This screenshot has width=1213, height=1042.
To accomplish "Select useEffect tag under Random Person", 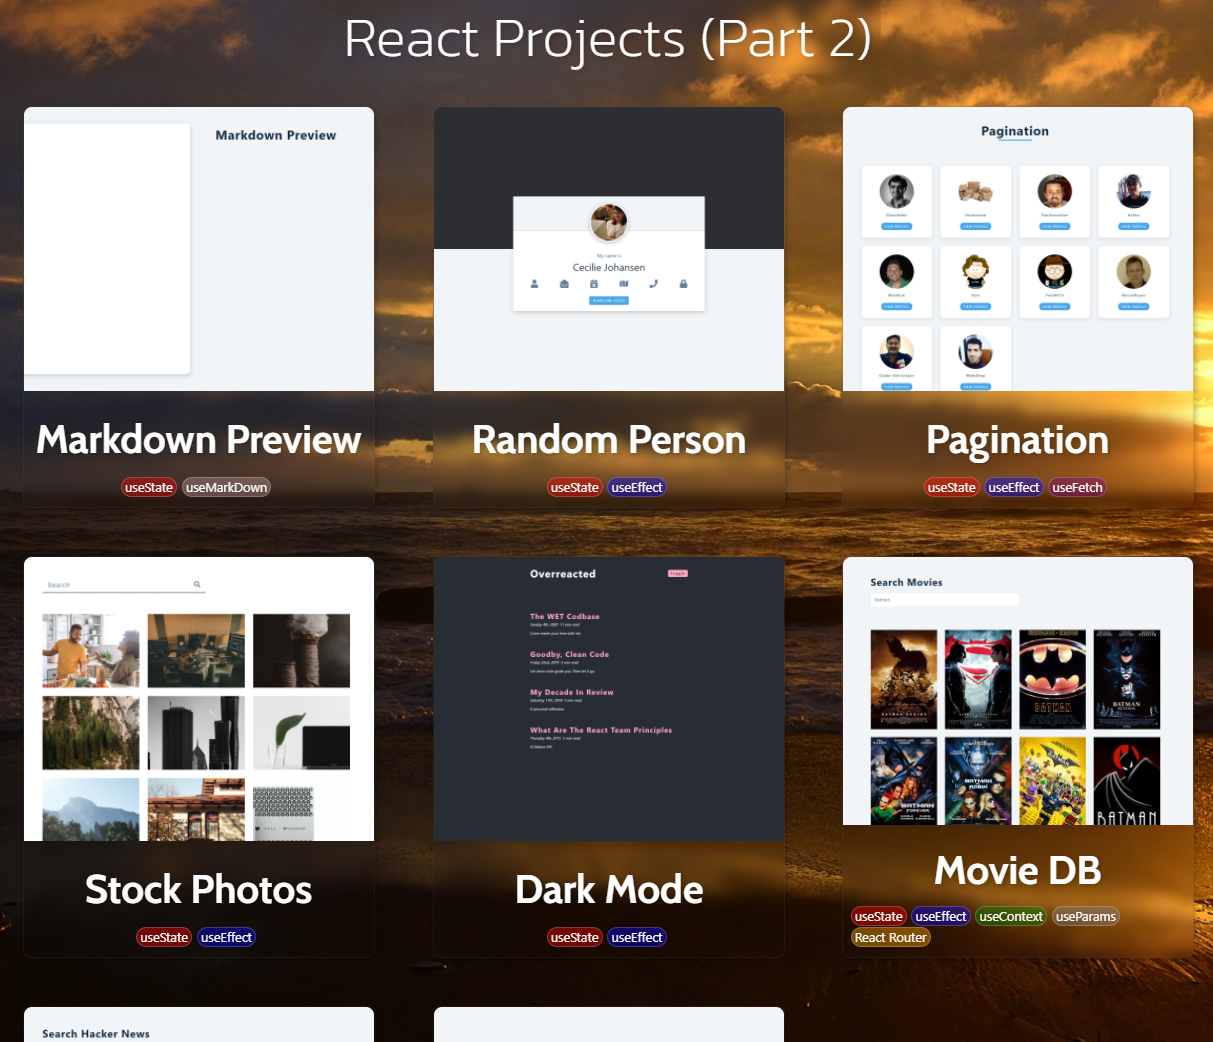I will pos(637,488).
